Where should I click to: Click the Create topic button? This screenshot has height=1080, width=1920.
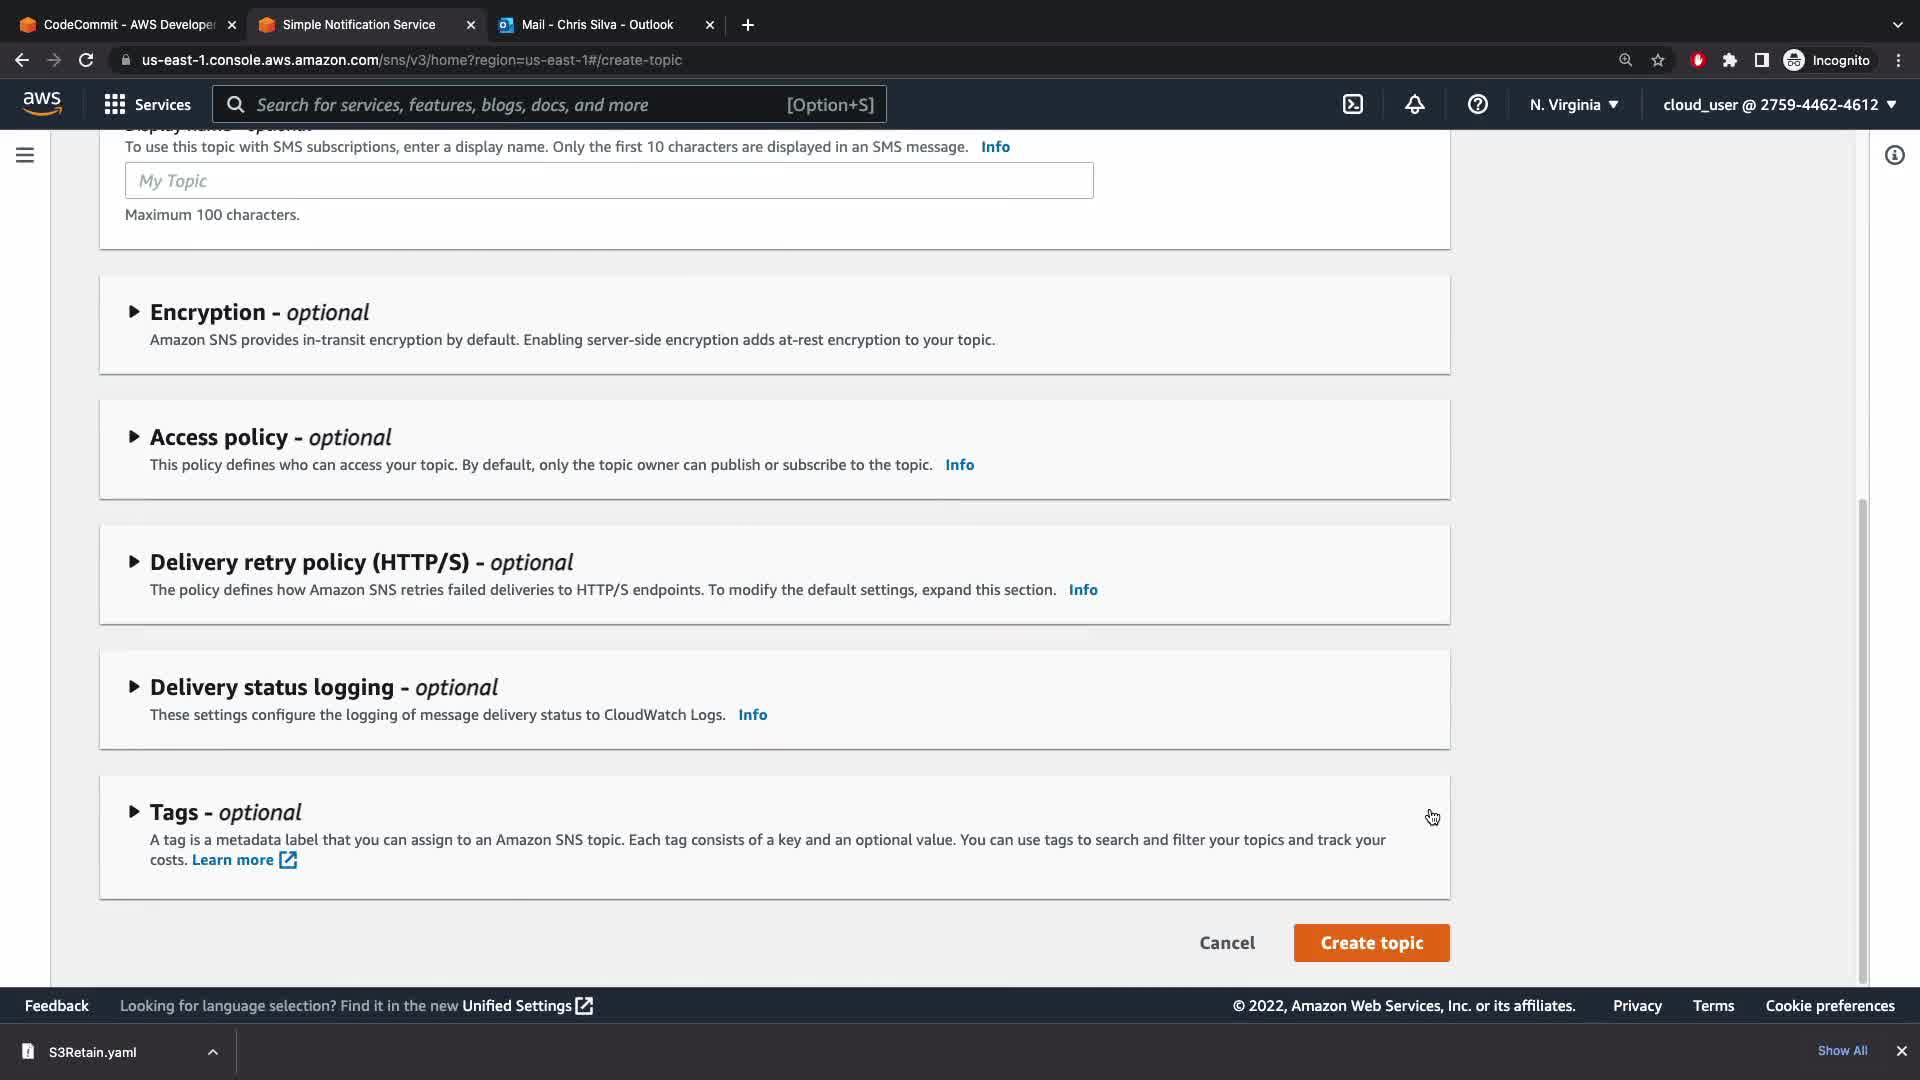[1371, 943]
